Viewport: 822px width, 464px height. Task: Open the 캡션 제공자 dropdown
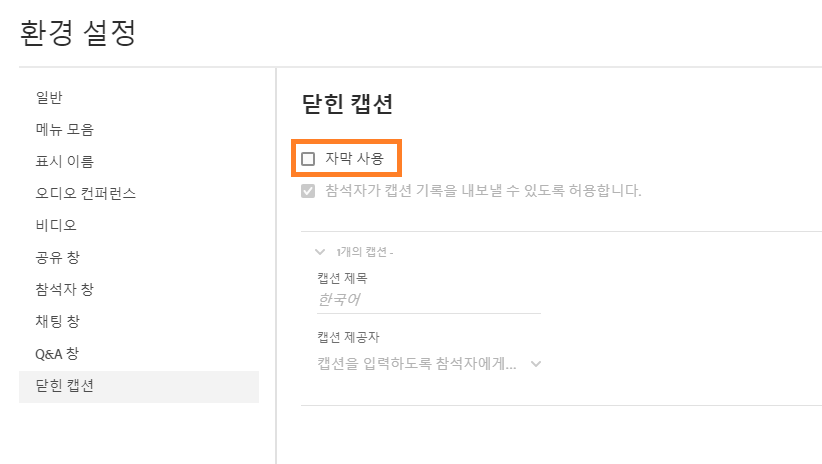coord(430,363)
